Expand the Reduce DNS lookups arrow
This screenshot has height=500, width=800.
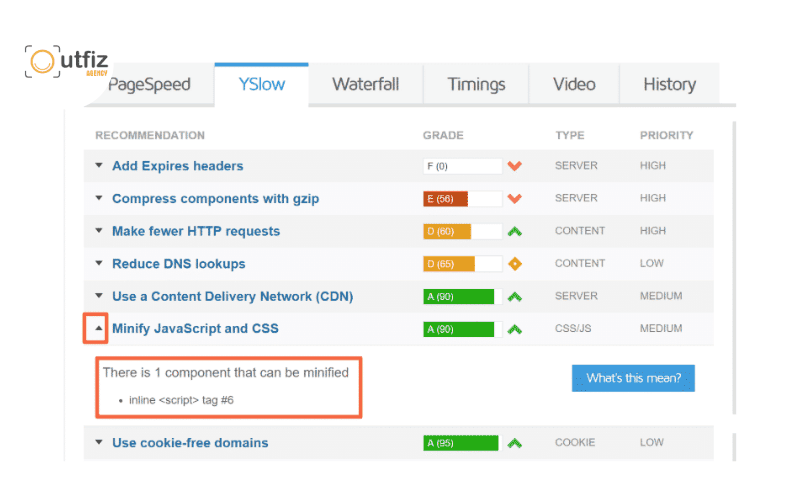[x=99, y=263]
